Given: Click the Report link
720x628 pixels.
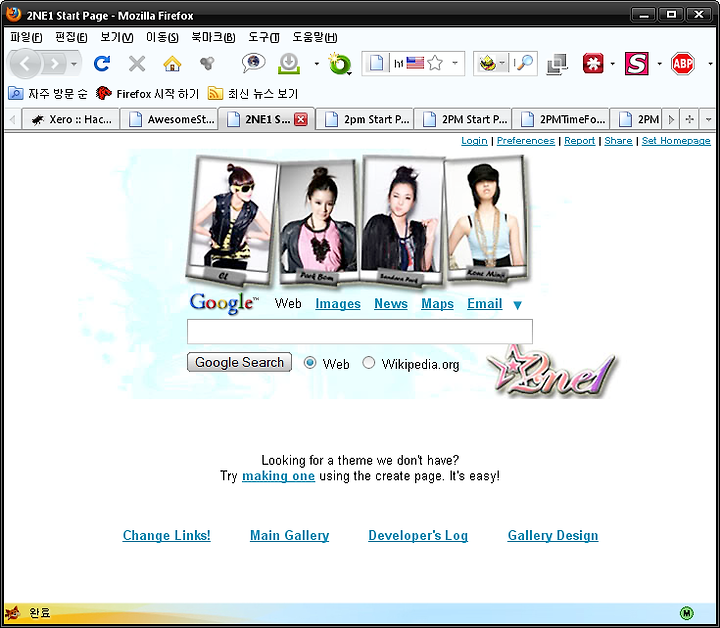Looking at the screenshot, I should click(x=579, y=141).
